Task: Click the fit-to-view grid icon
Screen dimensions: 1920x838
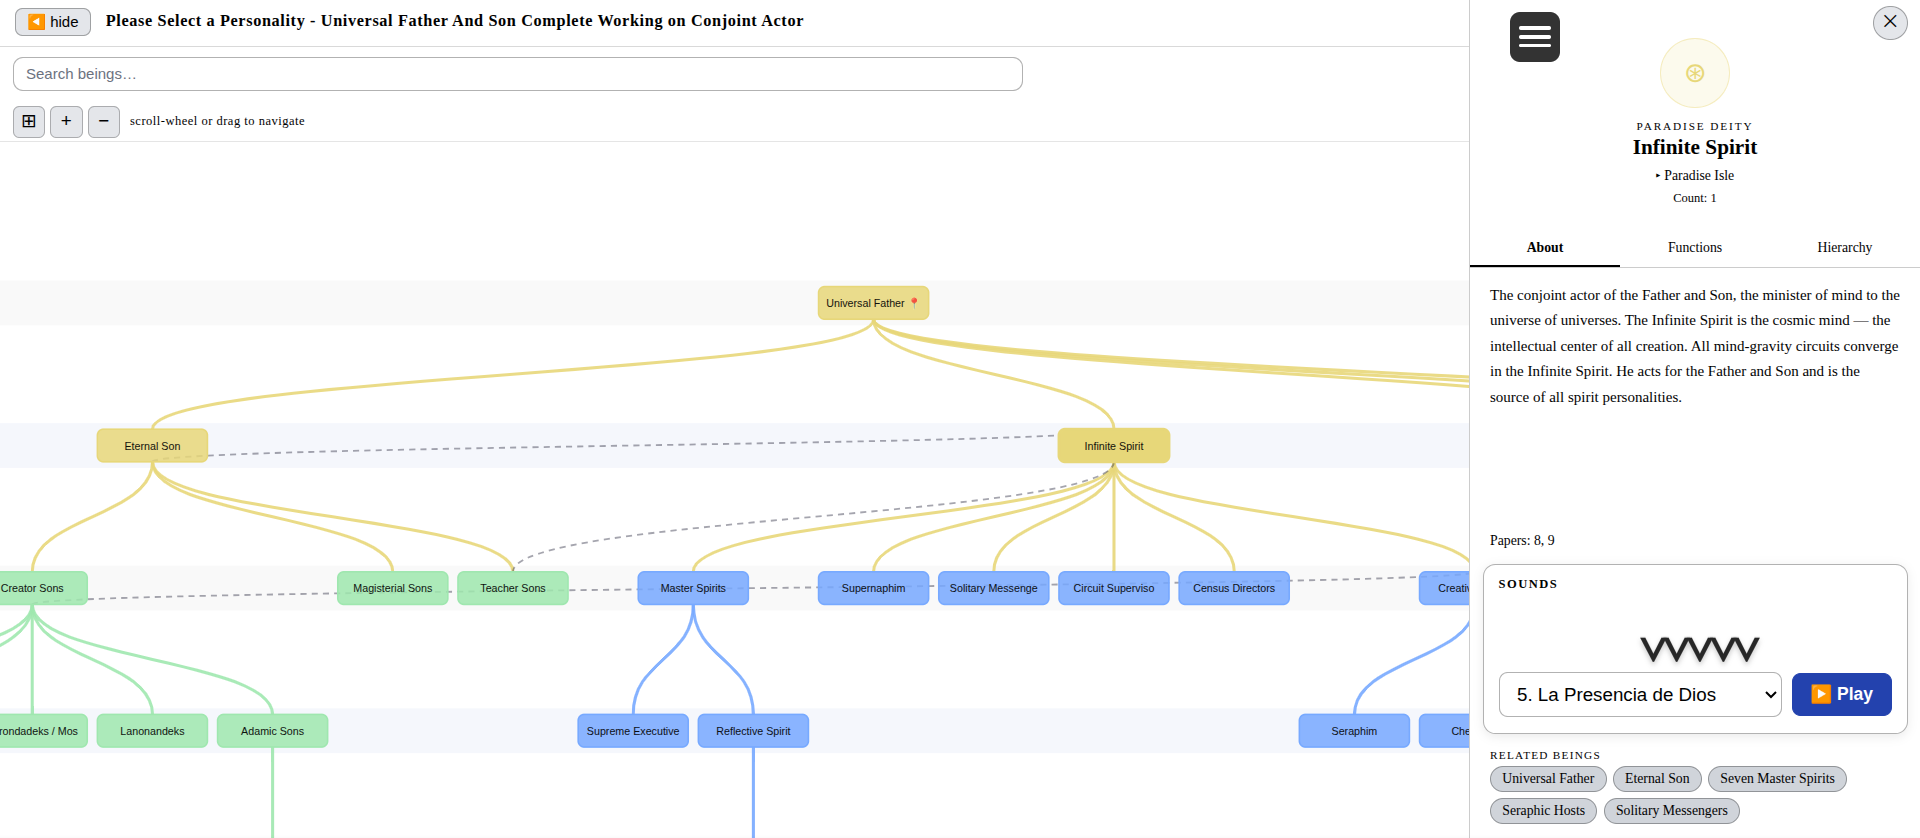Action: (x=29, y=121)
